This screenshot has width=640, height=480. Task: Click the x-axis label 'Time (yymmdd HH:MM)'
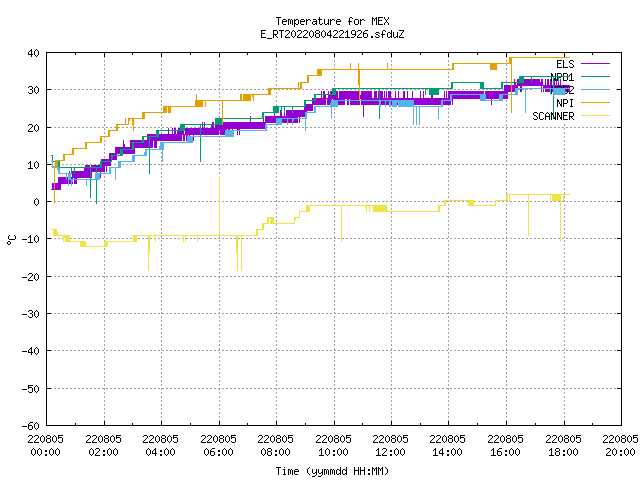tap(332, 471)
